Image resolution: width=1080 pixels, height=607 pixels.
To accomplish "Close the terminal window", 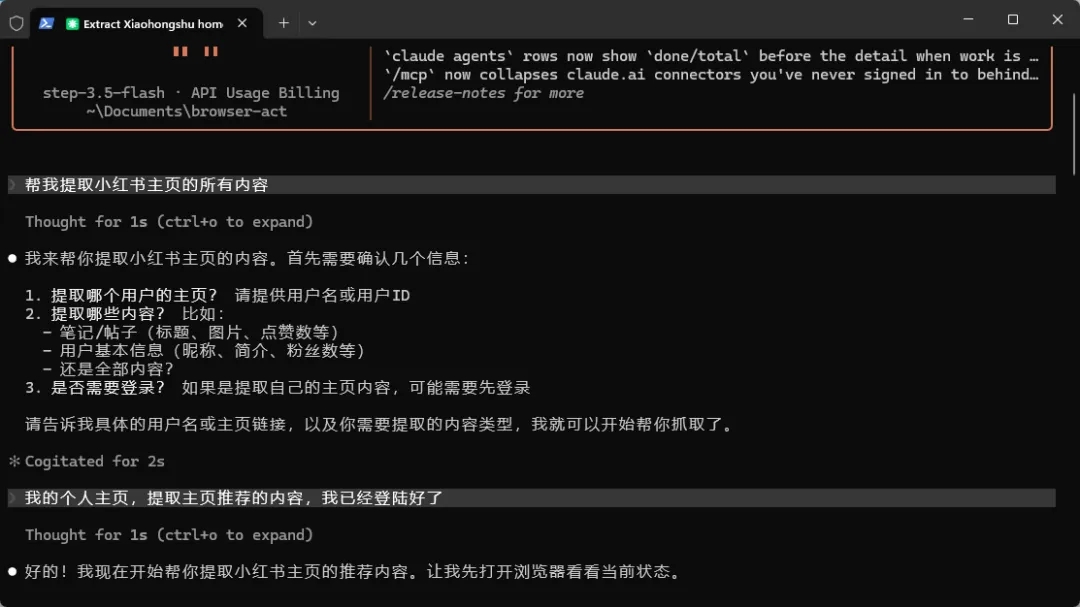I will tap(1057, 19).
